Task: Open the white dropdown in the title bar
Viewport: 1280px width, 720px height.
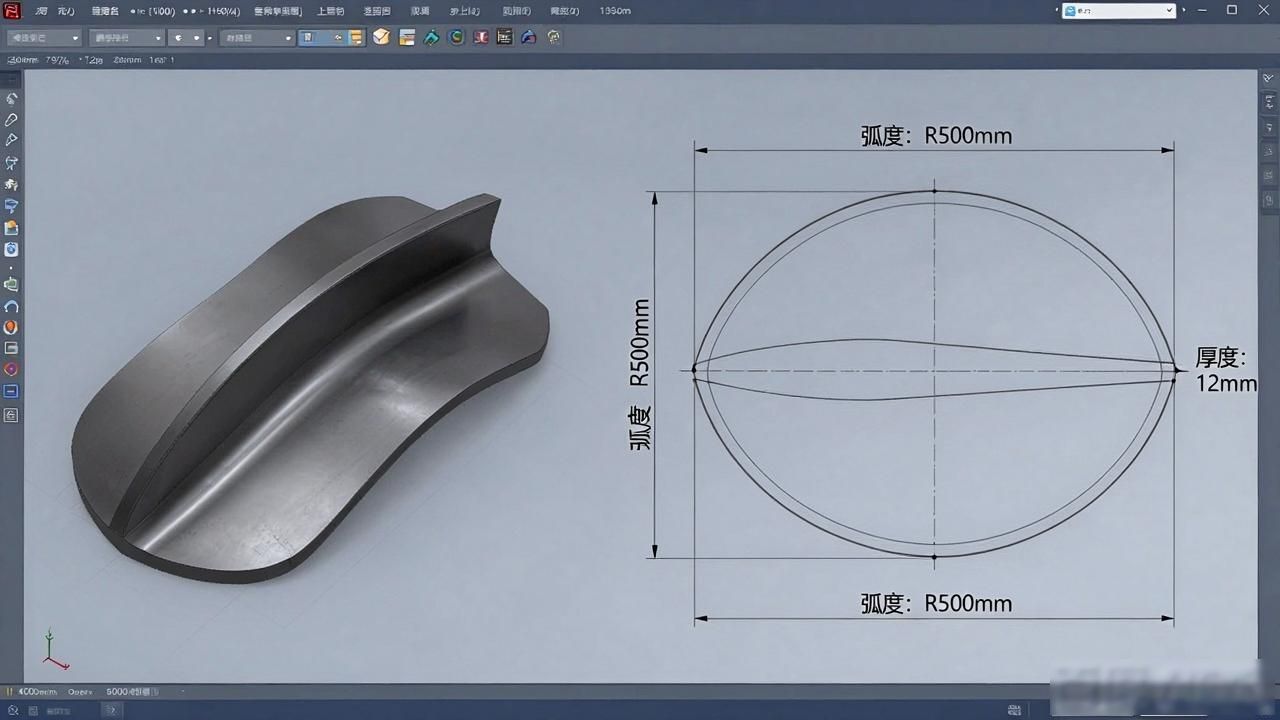Action: [x=1119, y=10]
